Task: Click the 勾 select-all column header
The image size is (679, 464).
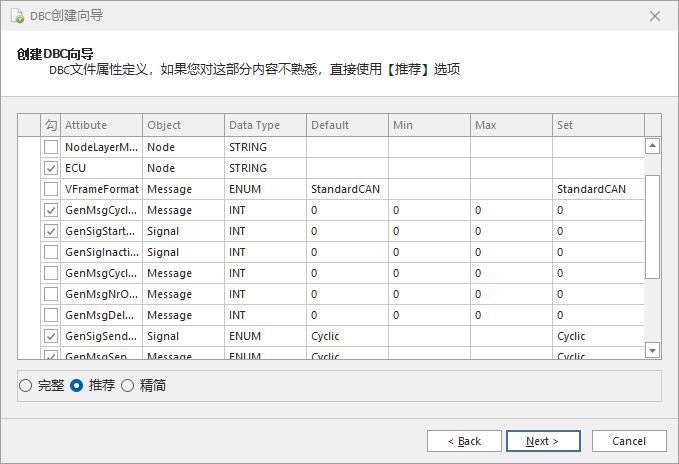Action: point(51,125)
